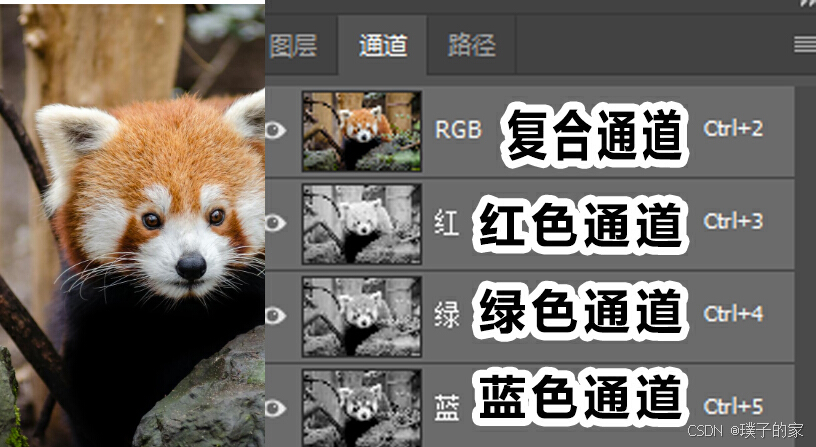Select the 红 channel name label
816x447 pixels.
pos(447,223)
